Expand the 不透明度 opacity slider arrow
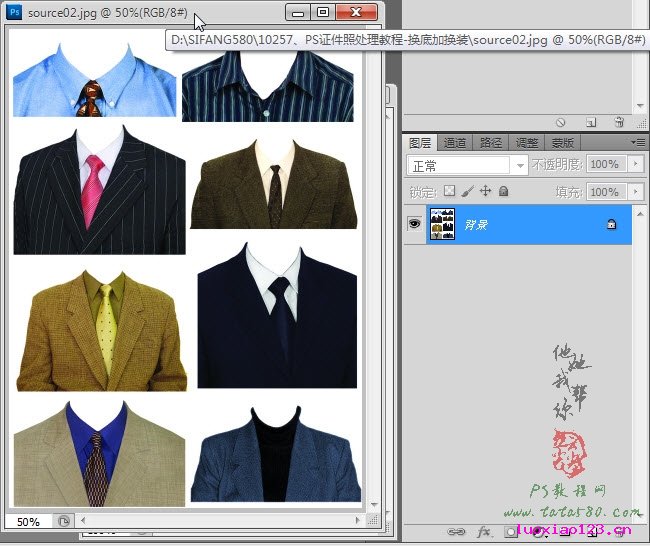The height and width of the screenshot is (546, 650). pyautogui.click(x=634, y=165)
